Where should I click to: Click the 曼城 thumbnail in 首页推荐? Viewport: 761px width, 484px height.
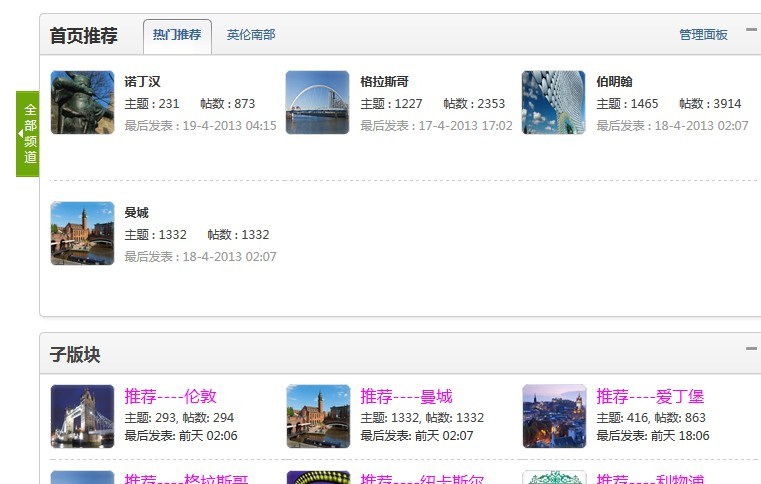[x=82, y=234]
